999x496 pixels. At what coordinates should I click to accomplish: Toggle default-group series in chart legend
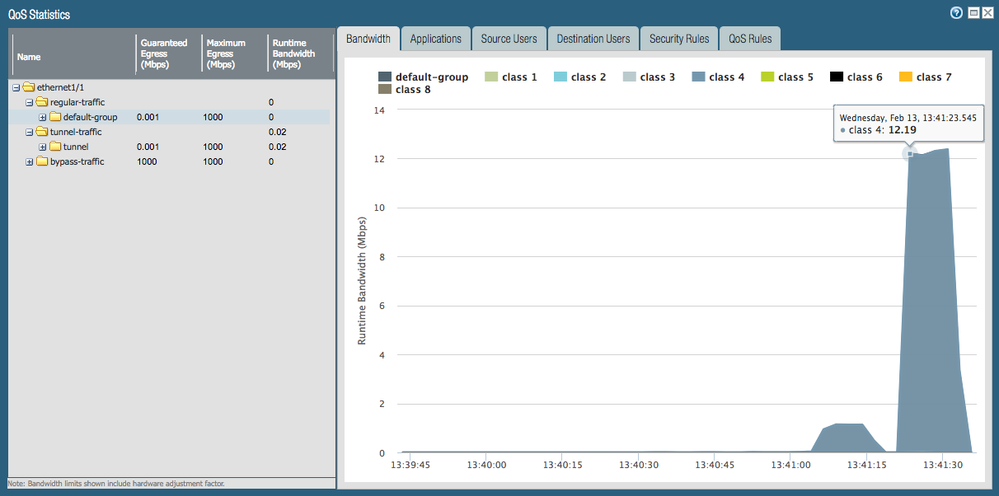click(x=423, y=77)
